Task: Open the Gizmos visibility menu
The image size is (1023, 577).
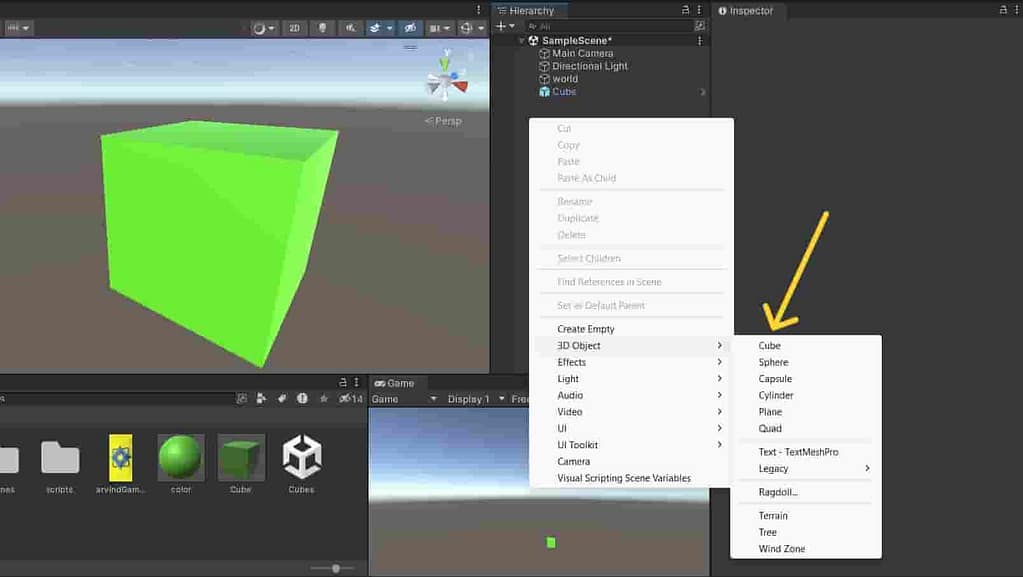Action: pyautogui.click(x=438, y=27)
